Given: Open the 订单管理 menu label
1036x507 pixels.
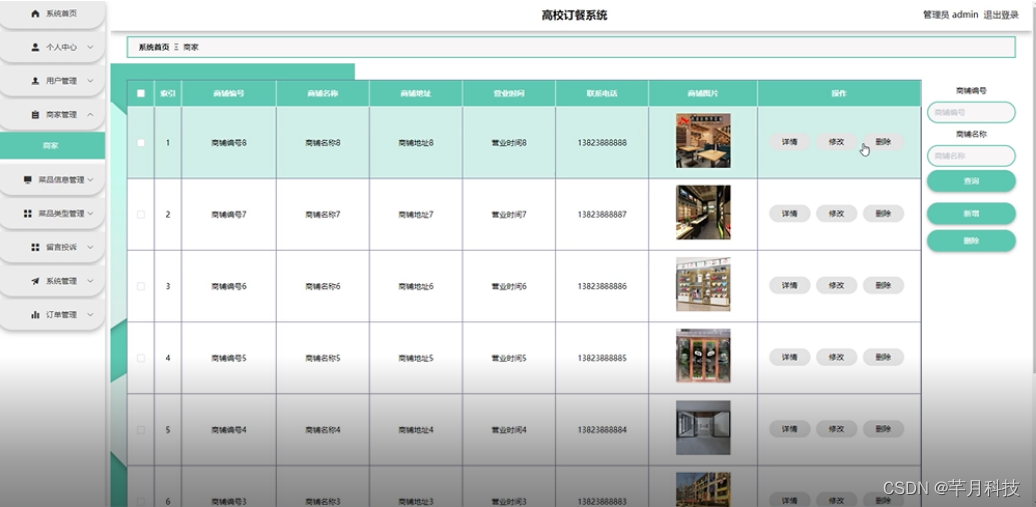Looking at the screenshot, I should click(61, 315).
